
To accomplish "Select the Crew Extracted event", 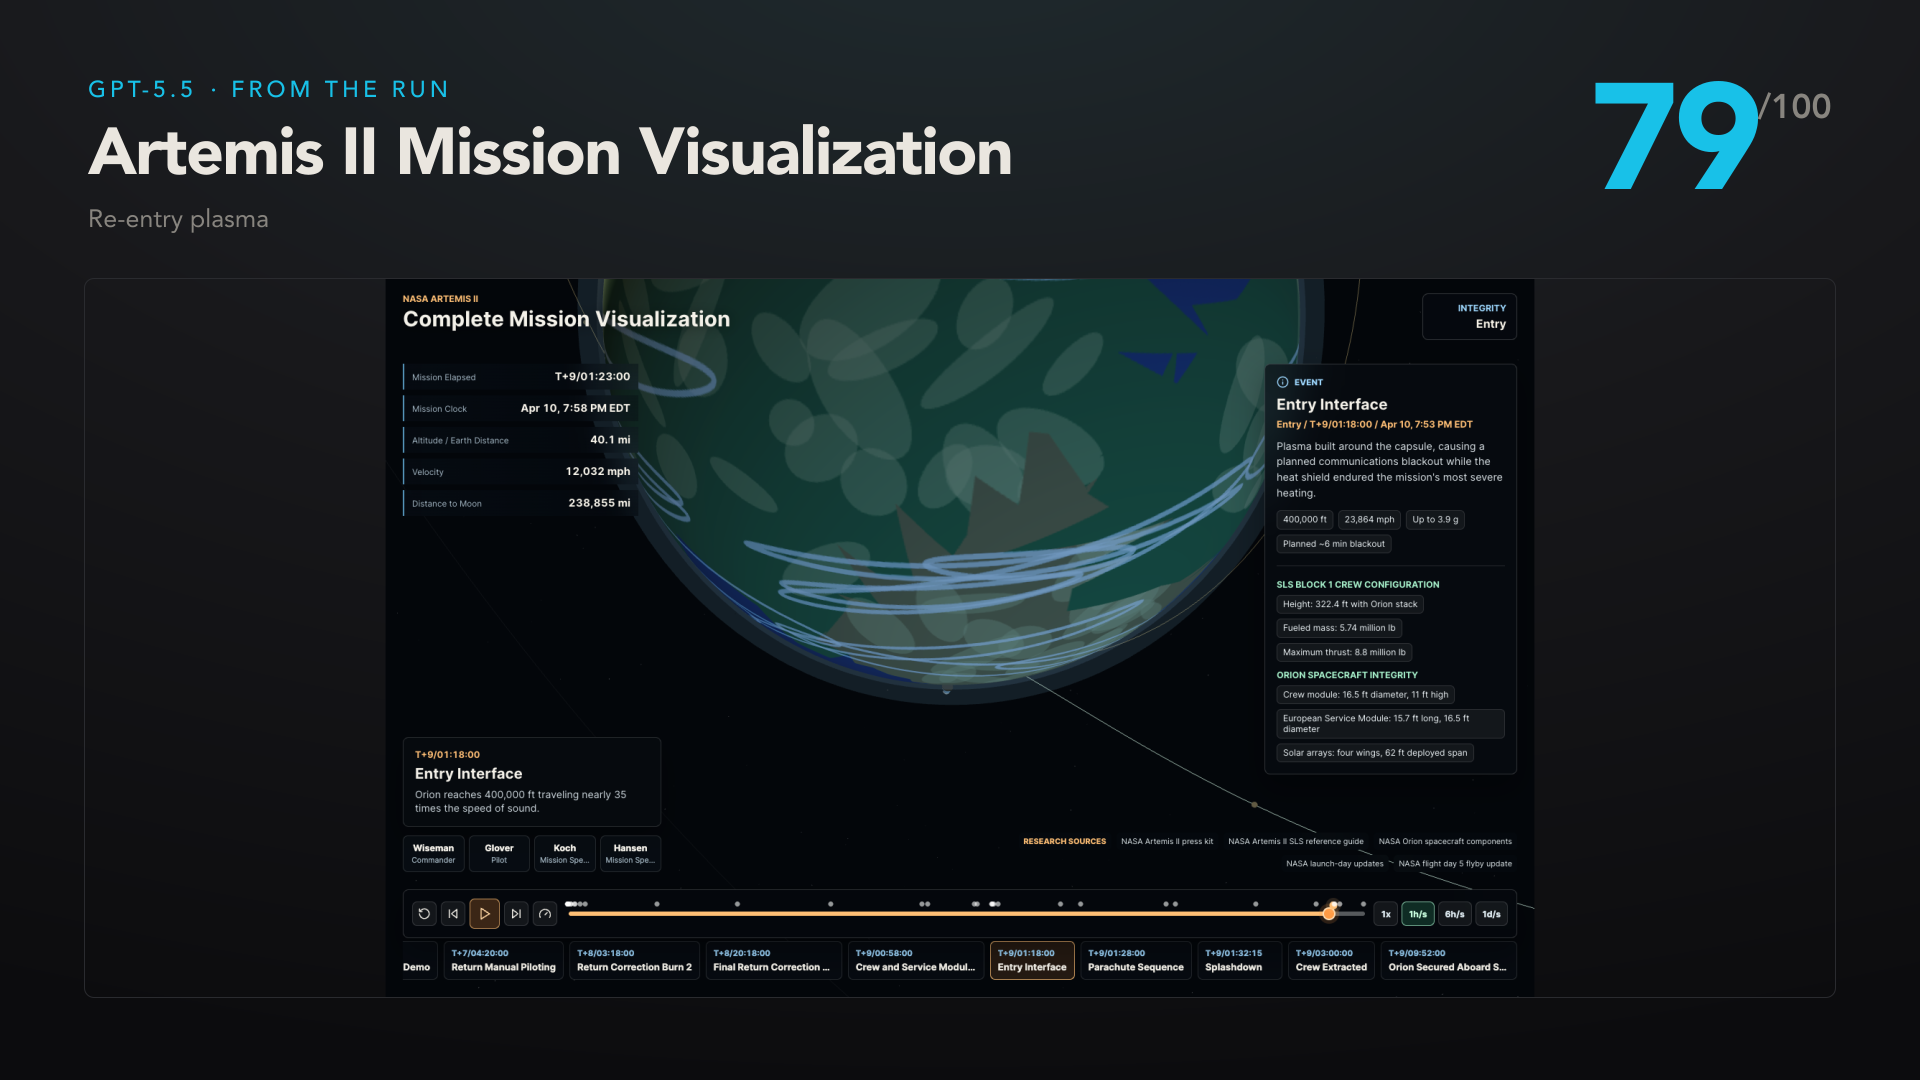I will (1331, 960).
